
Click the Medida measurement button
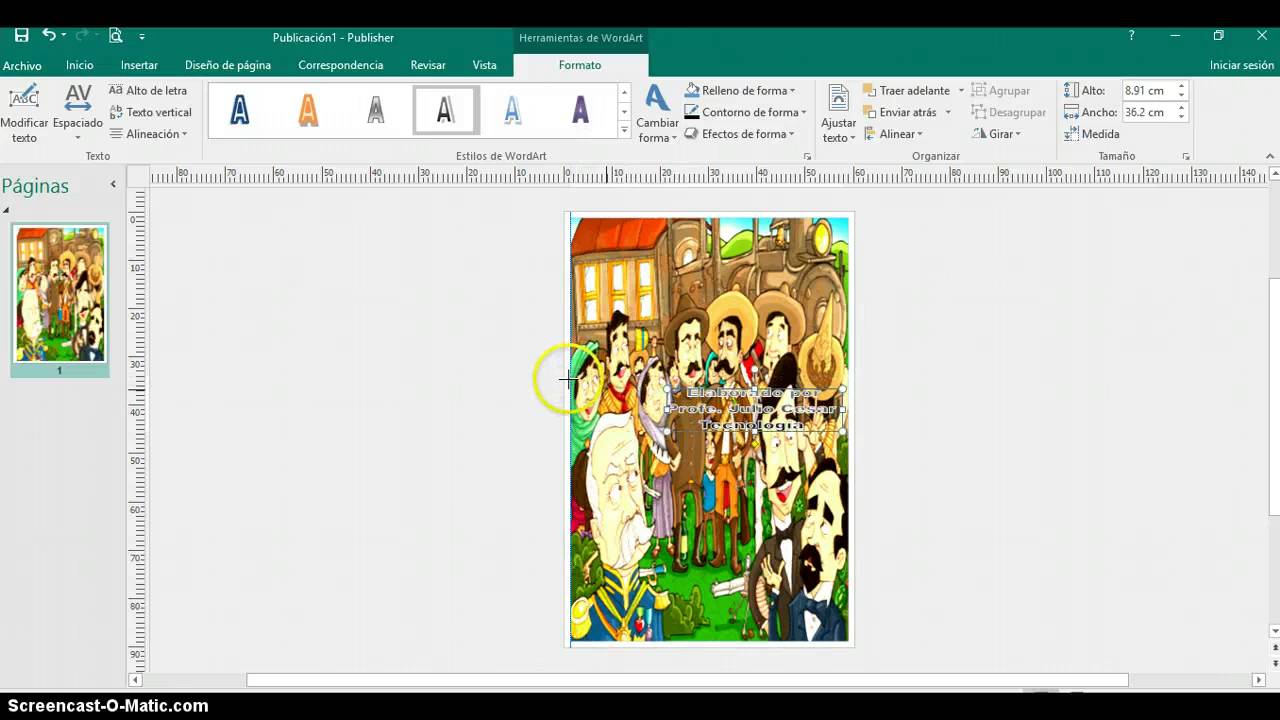(1091, 134)
